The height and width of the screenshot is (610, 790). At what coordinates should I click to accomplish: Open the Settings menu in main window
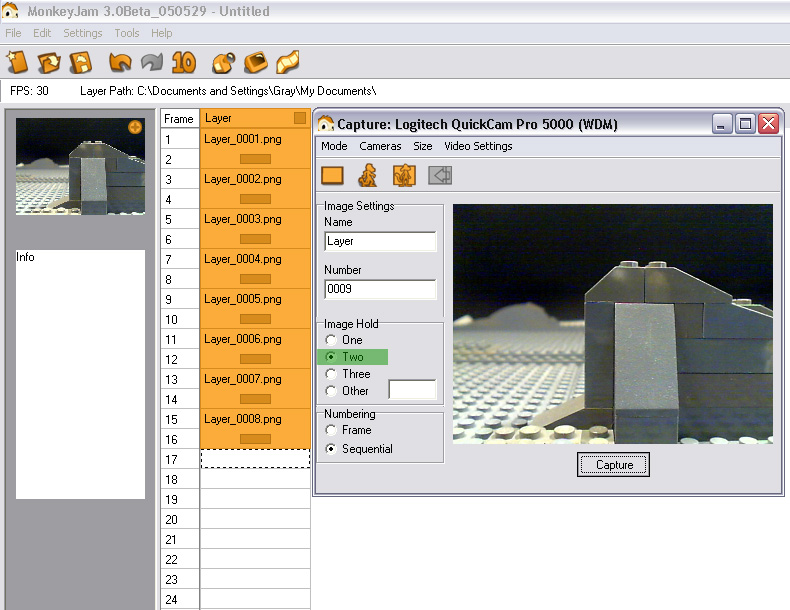coord(83,33)
